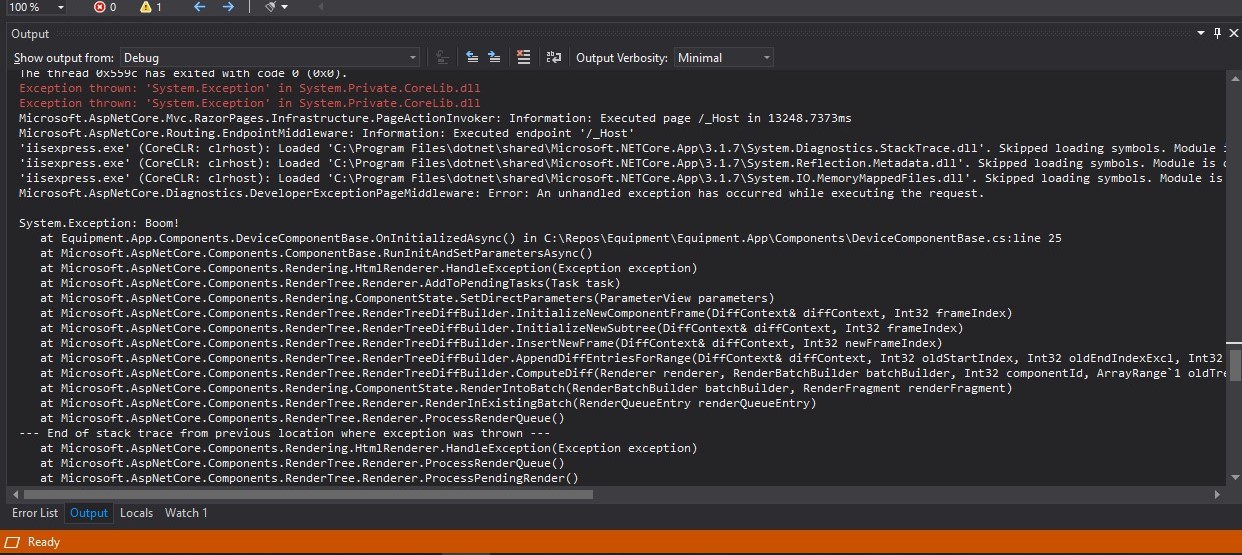Click the Executed page /_Host in 13248.7373ms line
The height and width of the screenshot is (555, 1242).
[x=435, y=118]
